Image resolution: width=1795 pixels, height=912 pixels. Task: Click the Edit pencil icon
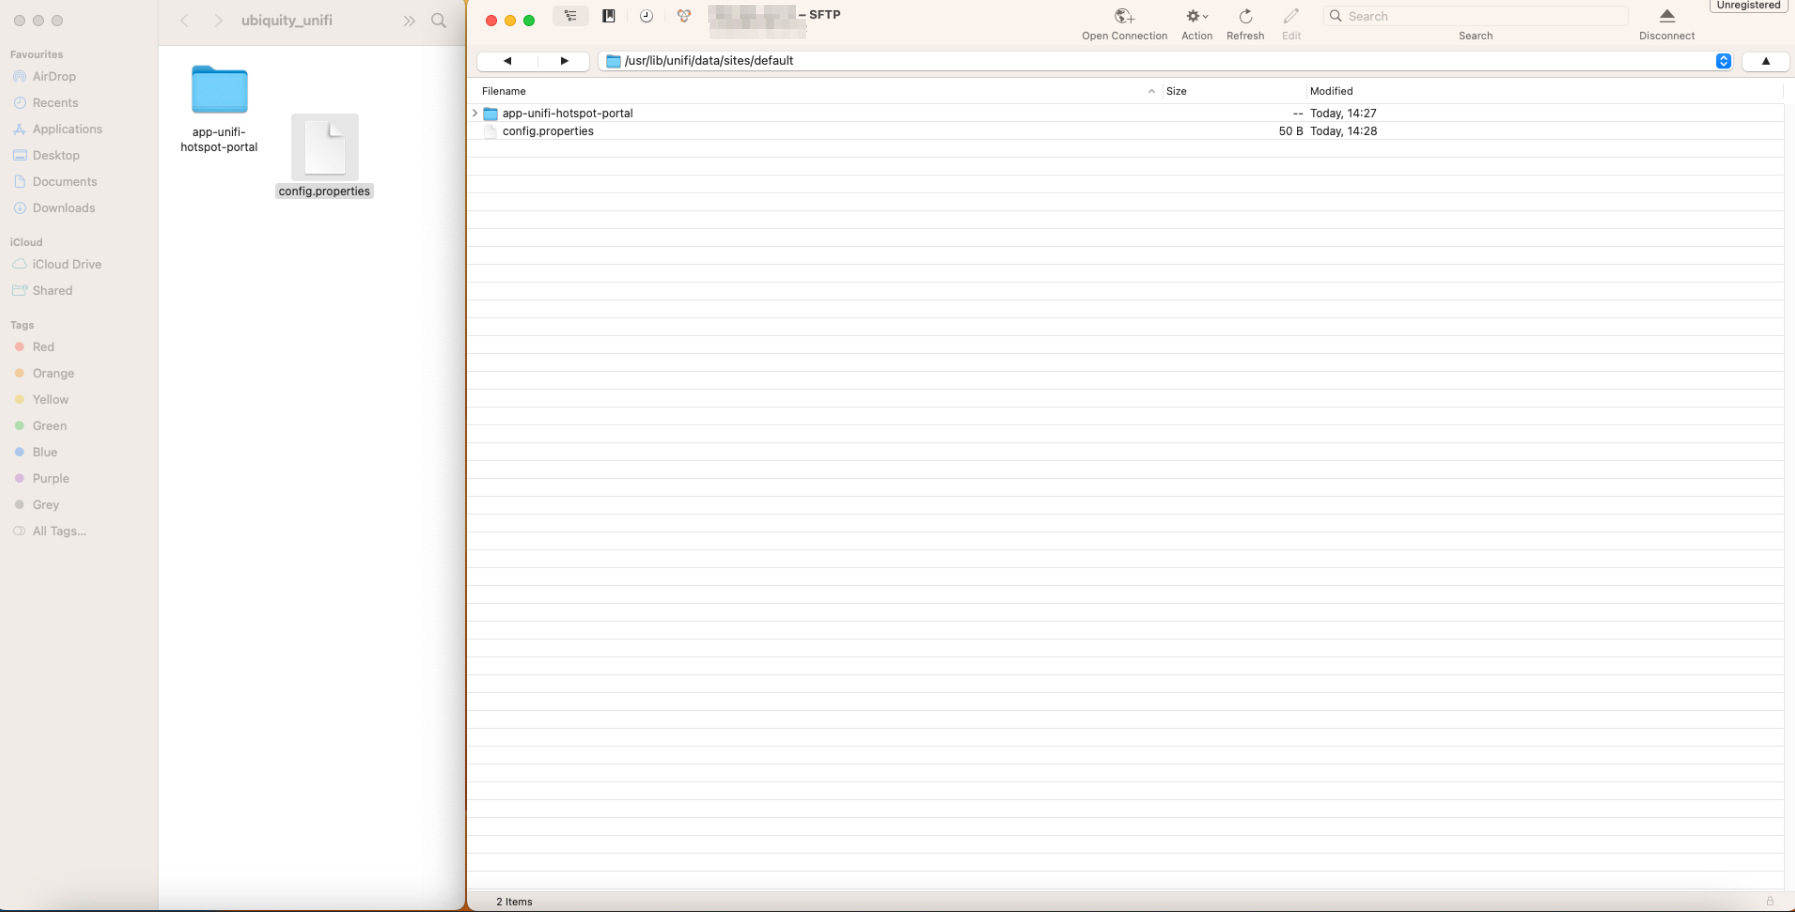[x=1291, y=17]
